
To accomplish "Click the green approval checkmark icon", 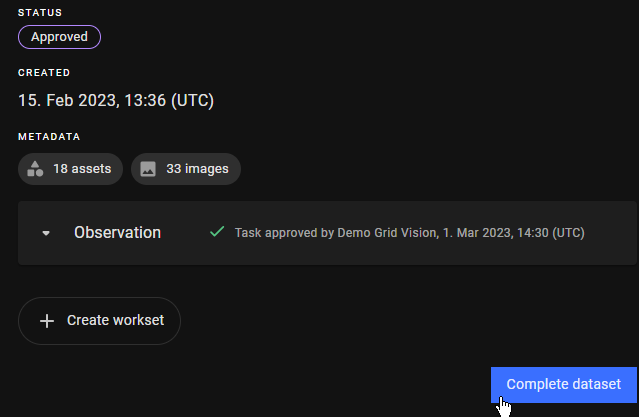I will 216,232.
